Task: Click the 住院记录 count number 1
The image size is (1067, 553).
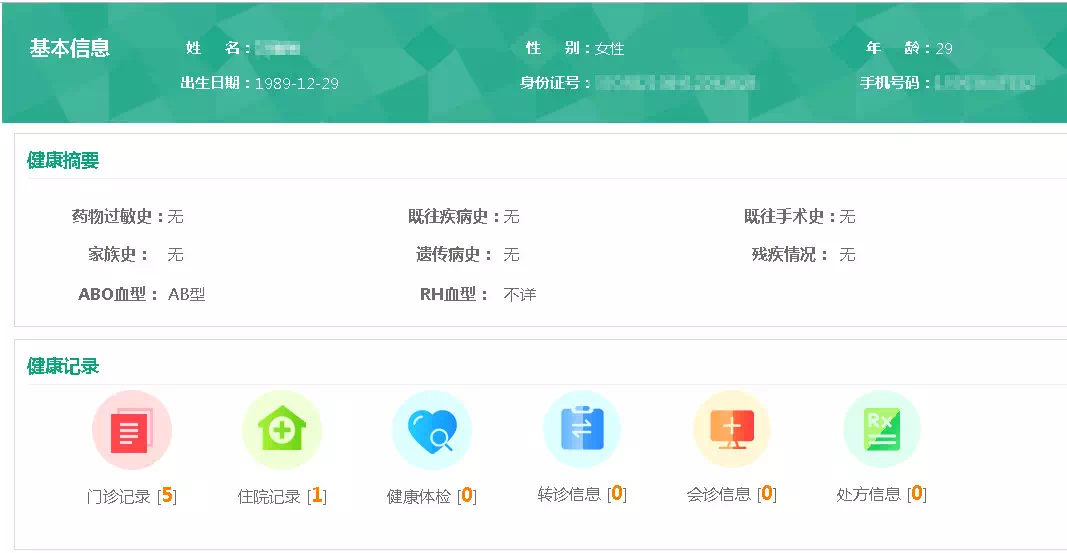Action: pyautogui.click(x=317, y=495)
